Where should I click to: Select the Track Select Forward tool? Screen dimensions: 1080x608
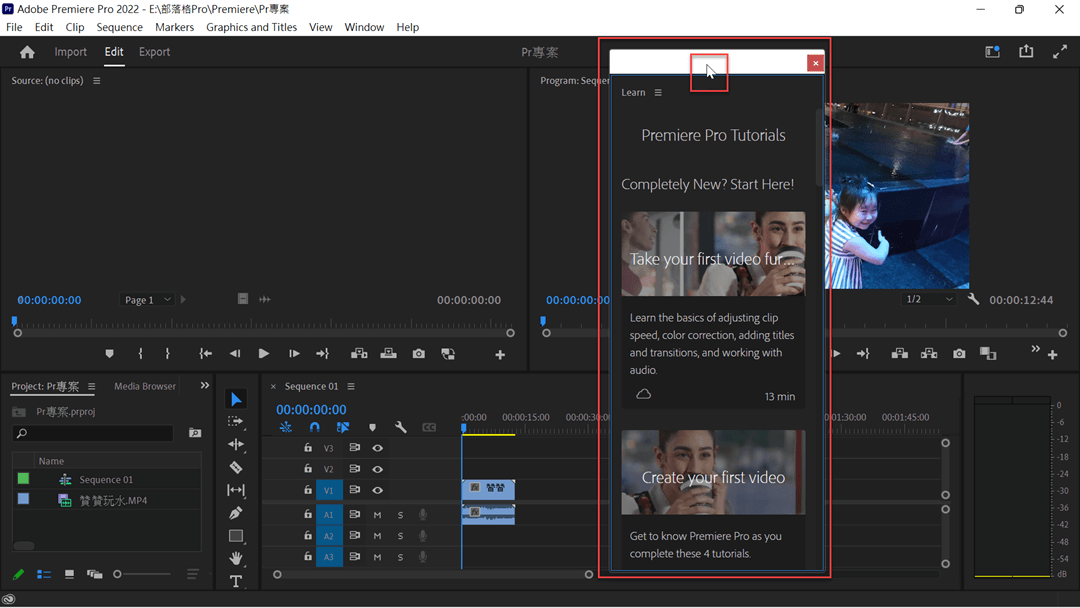pos(236,421)
